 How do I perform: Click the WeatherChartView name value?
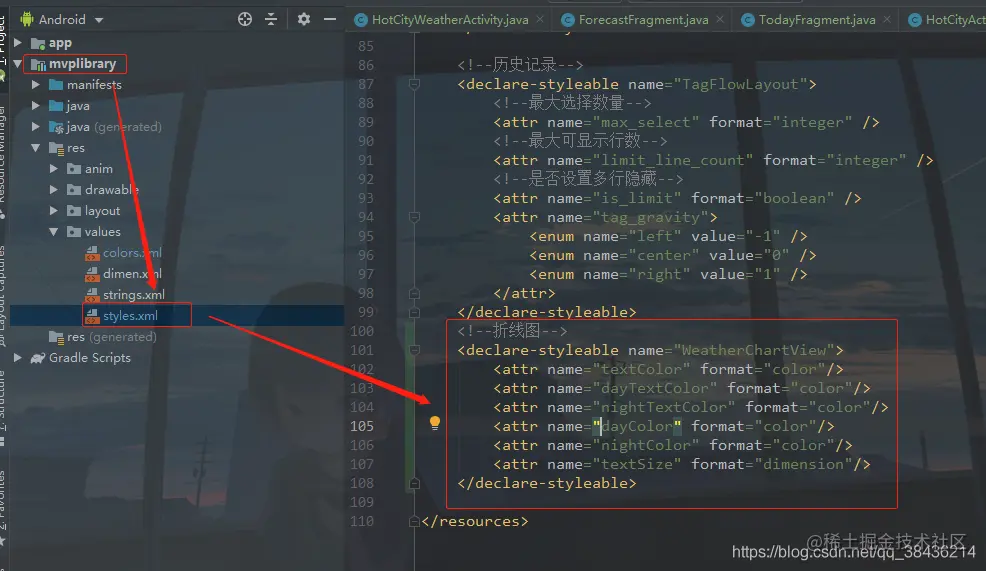(753, 350)
